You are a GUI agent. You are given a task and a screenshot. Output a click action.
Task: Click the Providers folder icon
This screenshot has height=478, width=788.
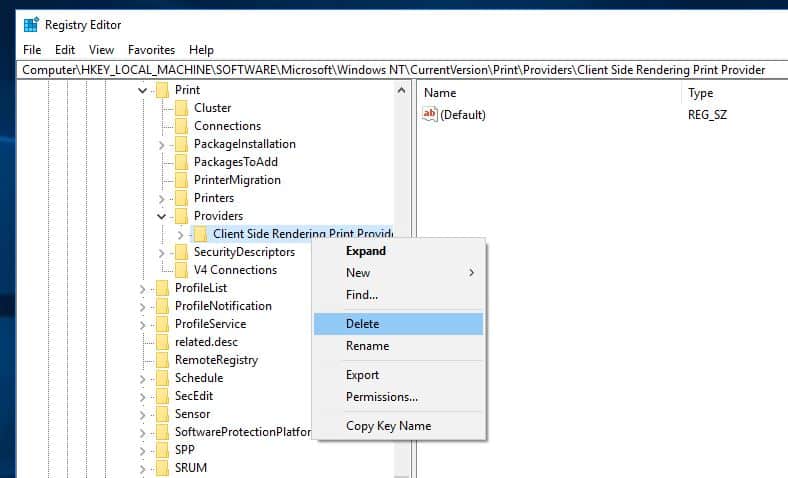click(181, 216)
